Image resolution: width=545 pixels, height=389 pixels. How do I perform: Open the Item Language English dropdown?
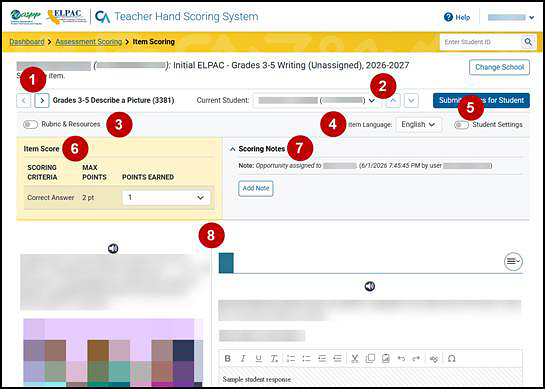[x=418, y=124]
